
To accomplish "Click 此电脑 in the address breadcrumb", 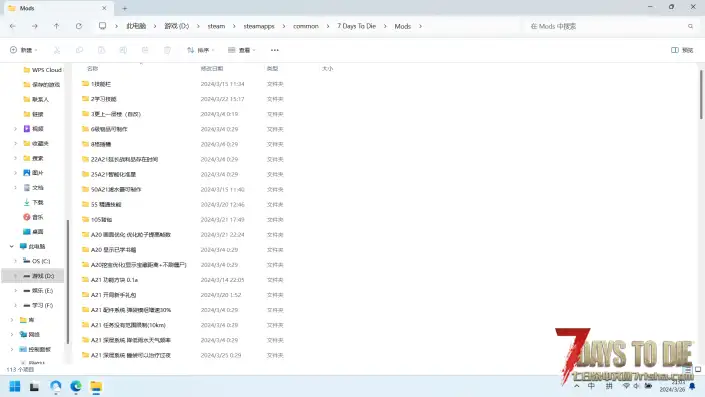I will 136,27.
